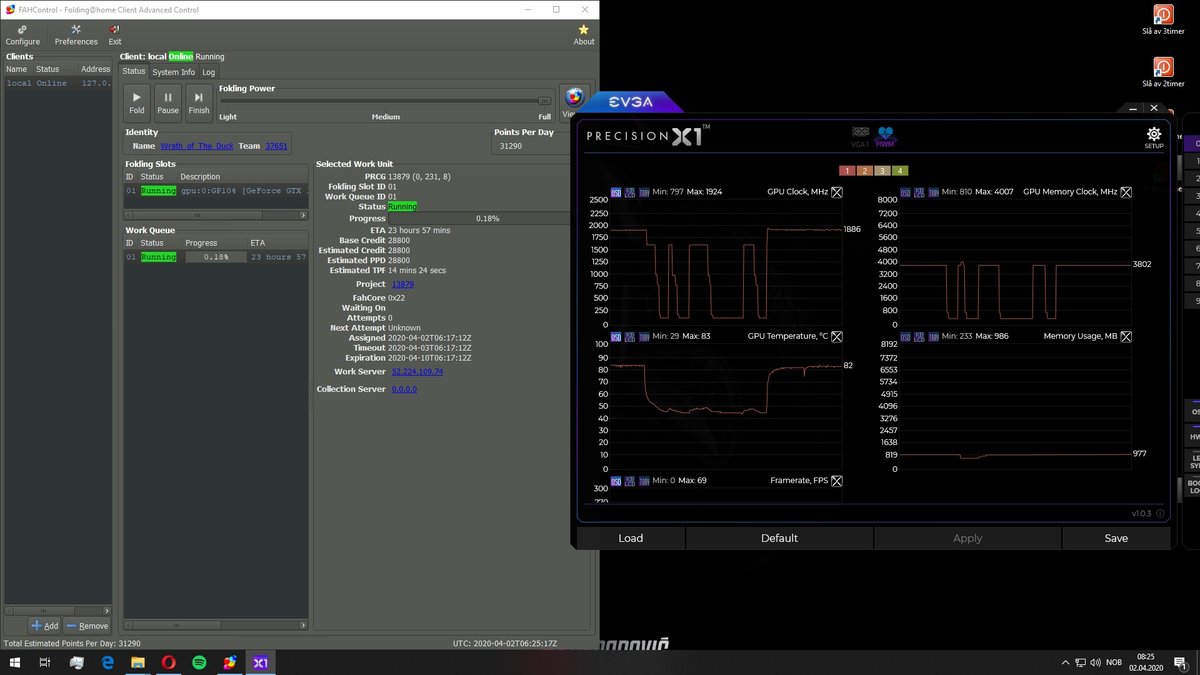Open the About star icon in FAHControl
Screen dimensions: 1200x675
point(584,35)
